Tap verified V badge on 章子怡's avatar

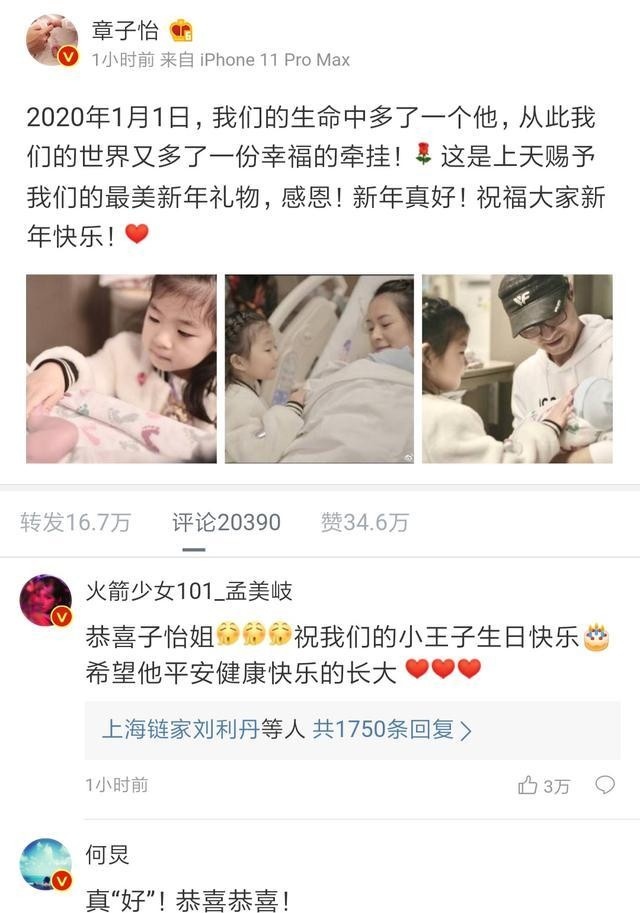(x=68, y=56)
